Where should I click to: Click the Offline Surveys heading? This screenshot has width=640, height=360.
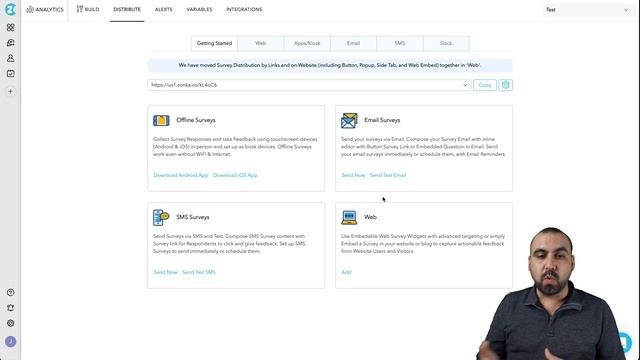196,120
